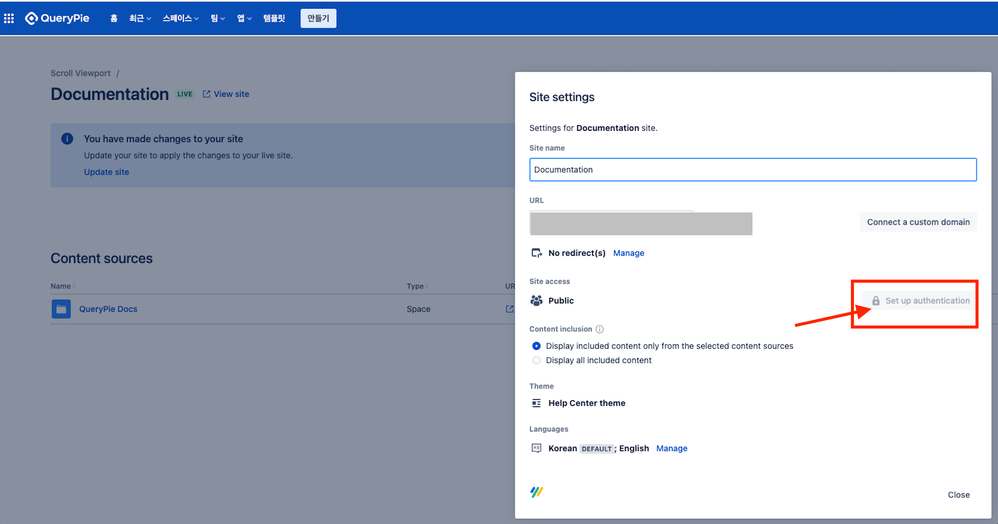Click the languages icon beside Korean
This screenshot has width=998, height=524.
click(x=537, y=448)
